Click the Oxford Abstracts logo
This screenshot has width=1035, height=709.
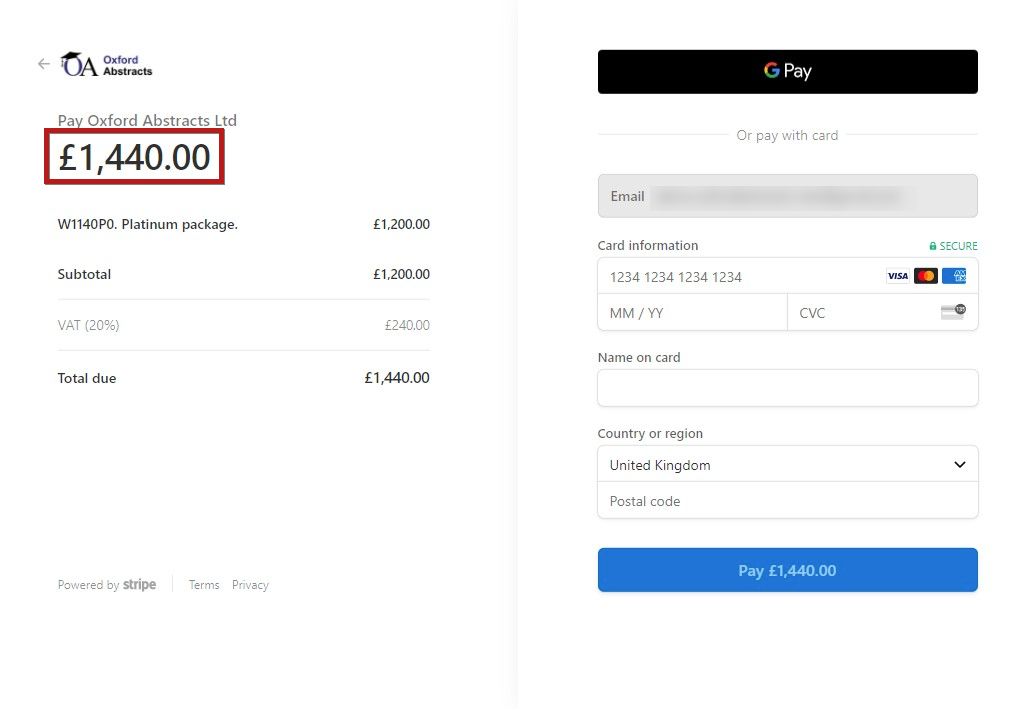click(107, 65)
